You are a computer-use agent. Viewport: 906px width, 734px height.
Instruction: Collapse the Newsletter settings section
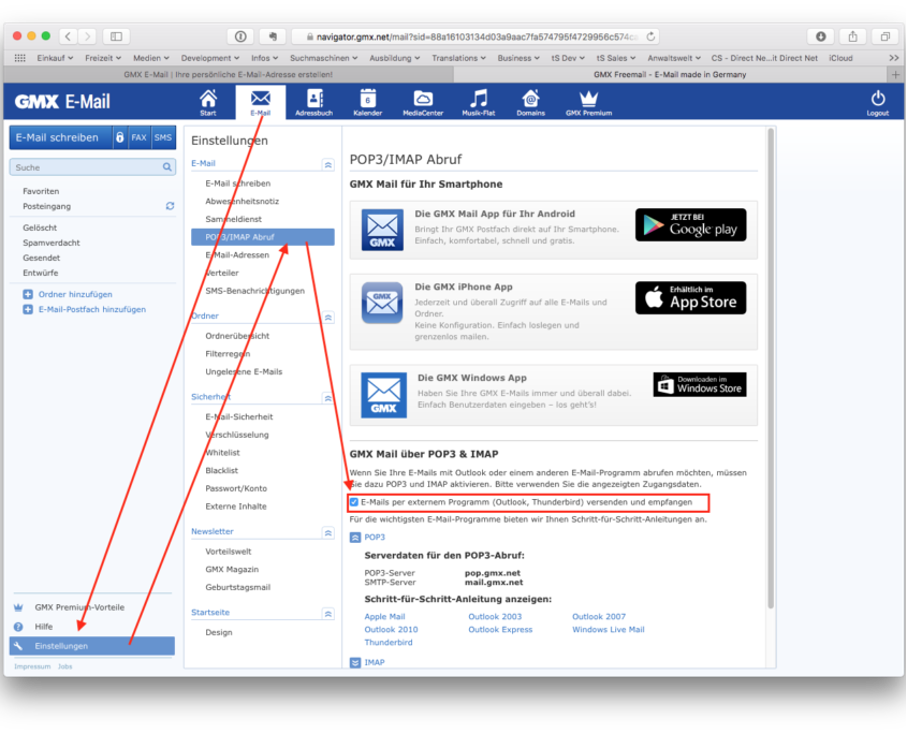[328, 533]
